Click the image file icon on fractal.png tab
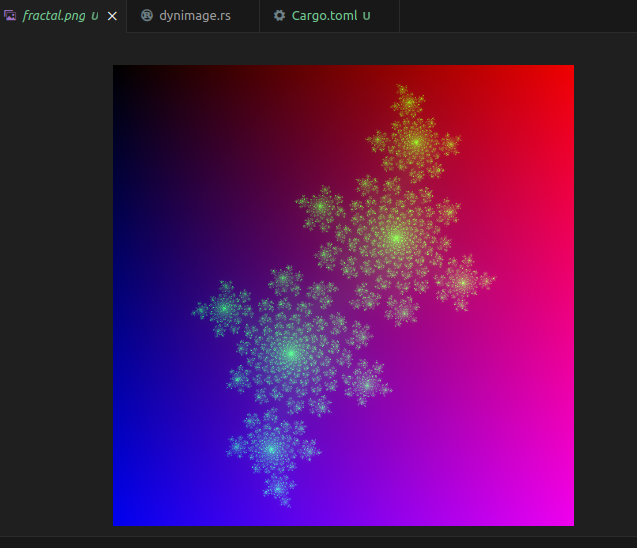The height and width of the screenshot is (548, 637). tap(10, 16)
